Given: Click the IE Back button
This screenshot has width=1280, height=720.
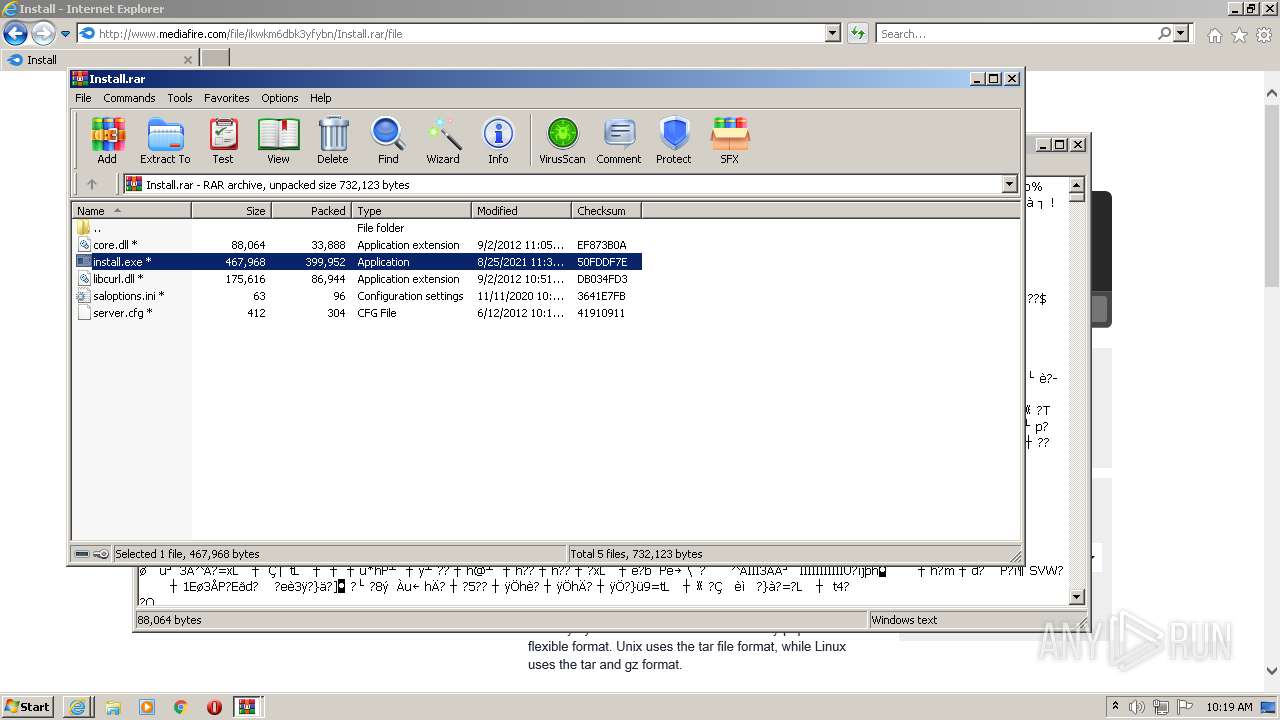Looking at the screenshot, I should click(x=15, y=34).
